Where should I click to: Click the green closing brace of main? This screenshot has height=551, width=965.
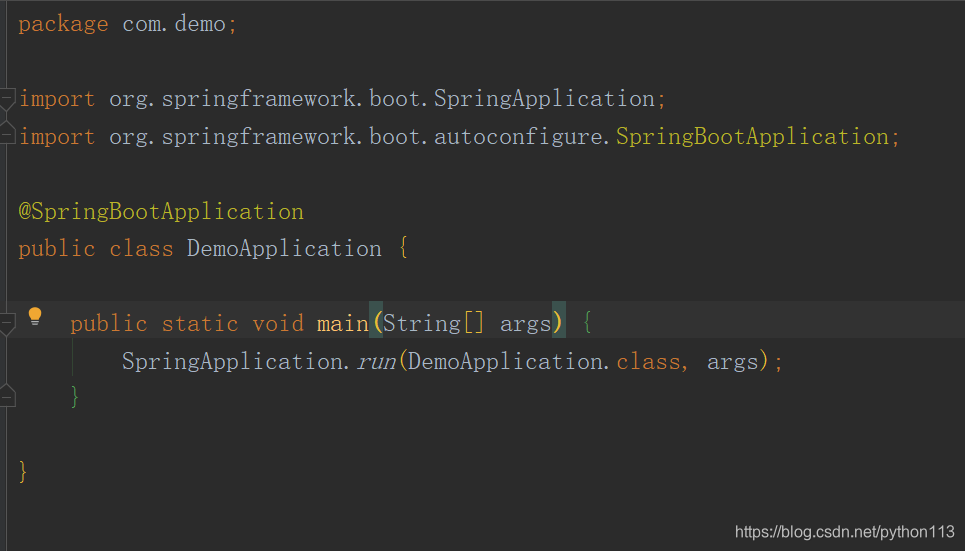74,397
